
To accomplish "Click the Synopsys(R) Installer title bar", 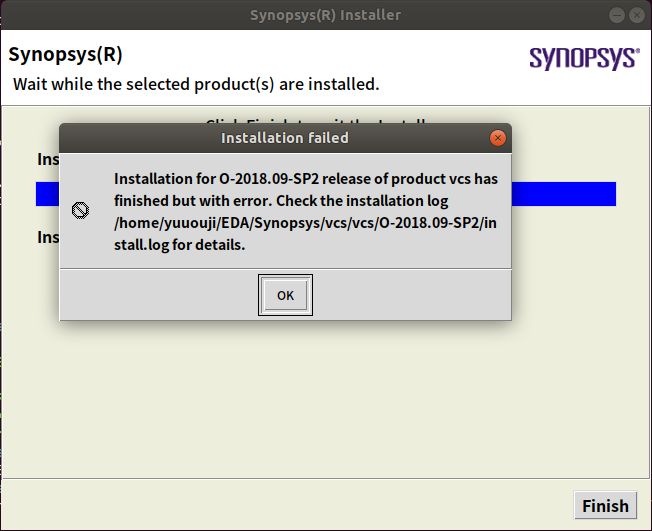I will click(x=325, y=14).
